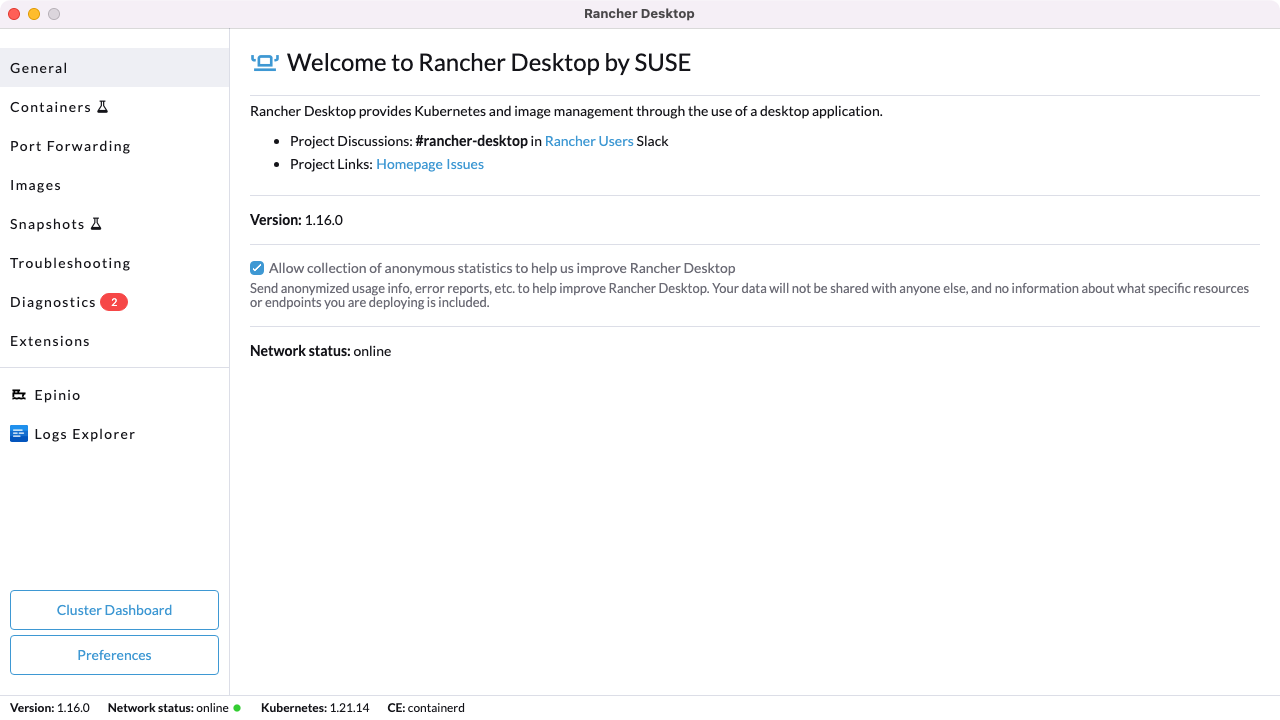The image size is (1280, 720).
Task: Open the Diagnostics section
Action: point(52,301)
